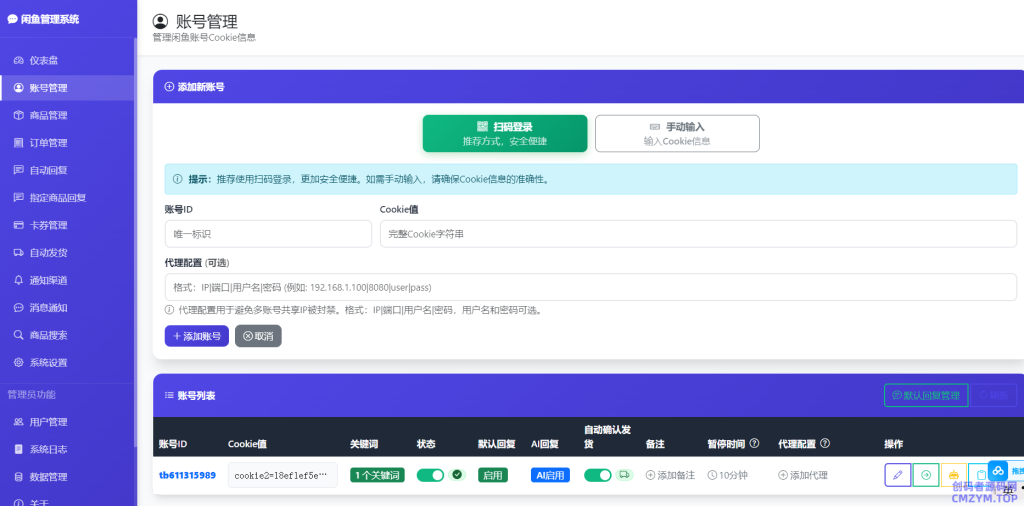Open 系统设置 in the sidebar
The width and height of the screenshot is (1024, 506).
[x=48, y=362]
